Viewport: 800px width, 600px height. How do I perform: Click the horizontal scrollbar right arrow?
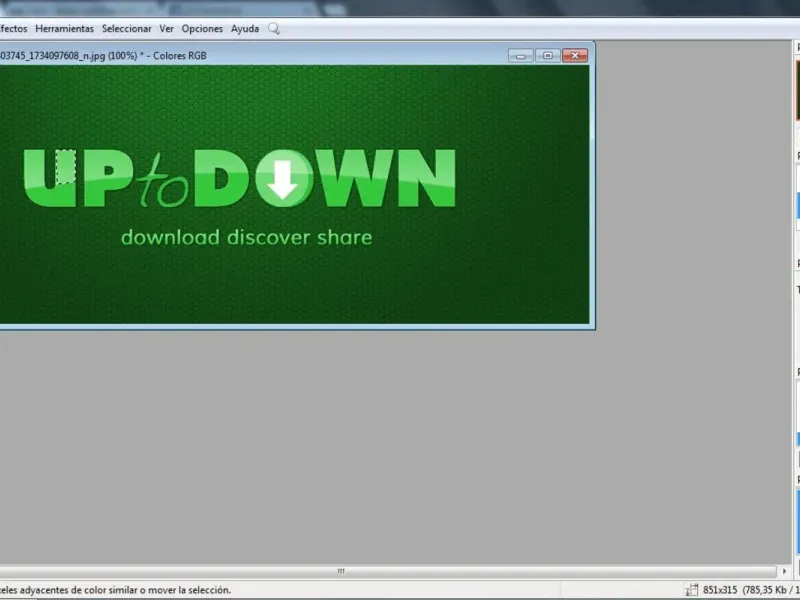pyautogui.click(x=785, y=571)
